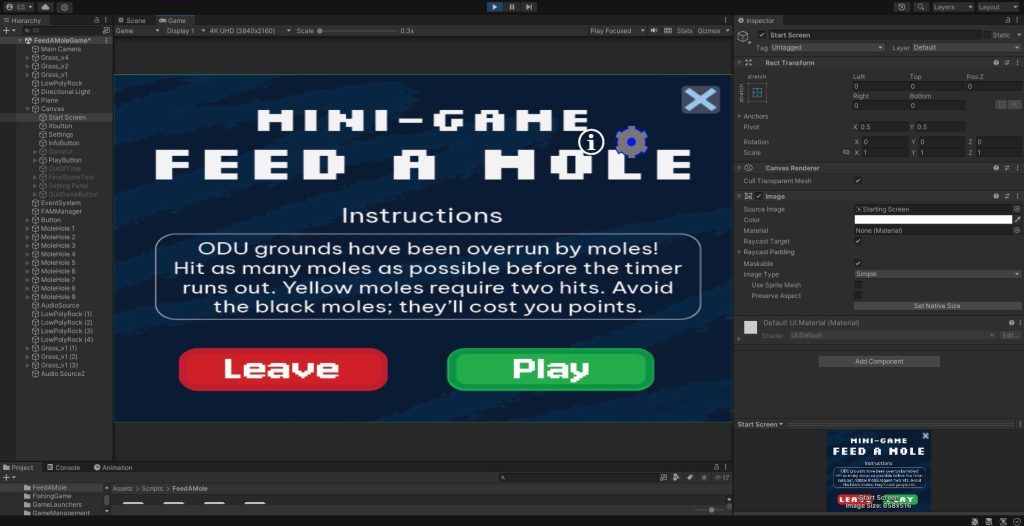Click the info icon in Game view
Image resolution: width=1024 pixels, height=526 pixels.
click(591, 142)
